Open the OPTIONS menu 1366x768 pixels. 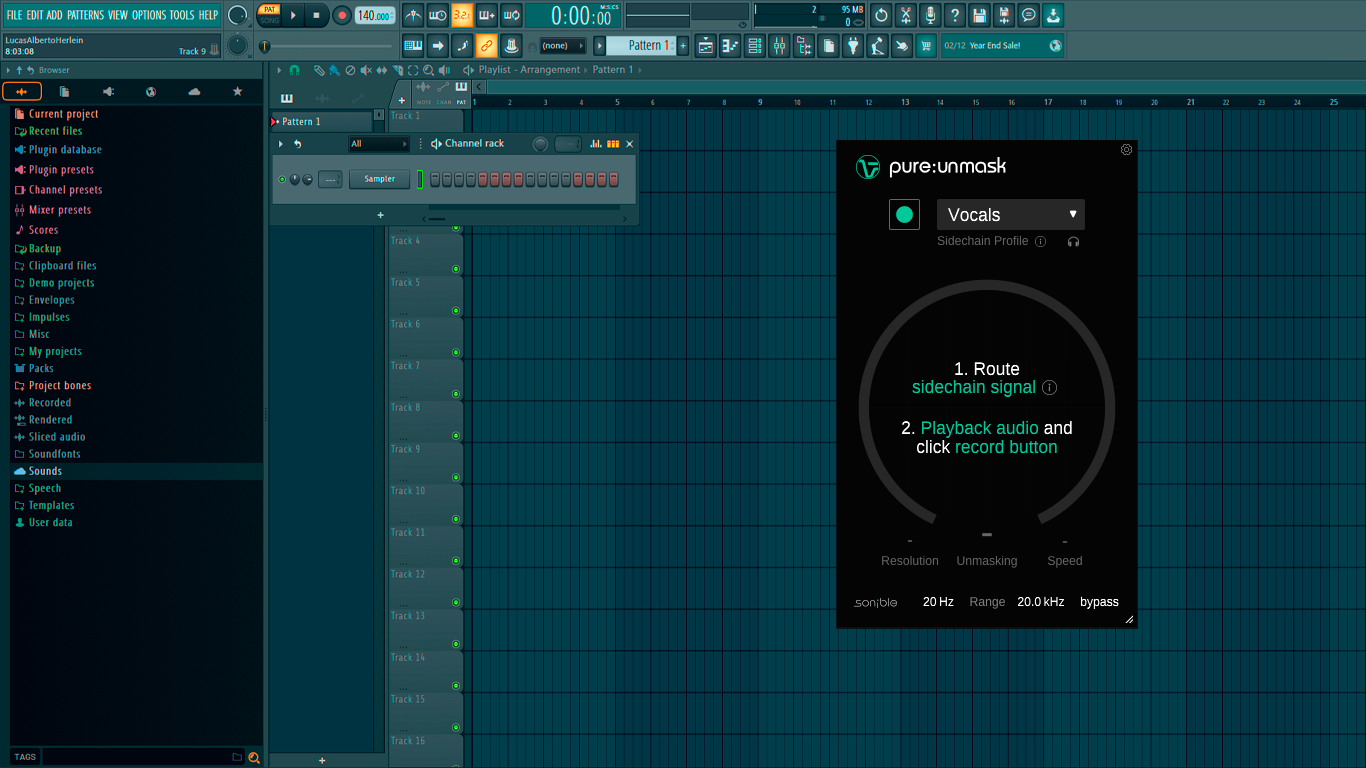pyautogui.click(x=149, y=15)
